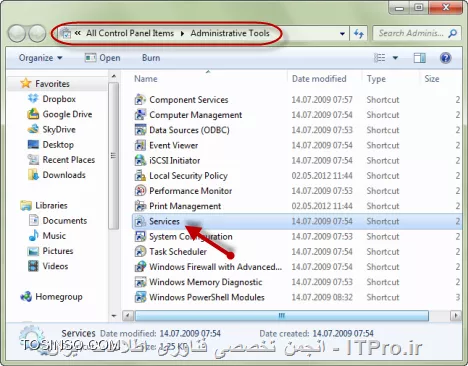Click the horizontal scrollbar right arrow
The image size is (468, 366).
[456, 315]
